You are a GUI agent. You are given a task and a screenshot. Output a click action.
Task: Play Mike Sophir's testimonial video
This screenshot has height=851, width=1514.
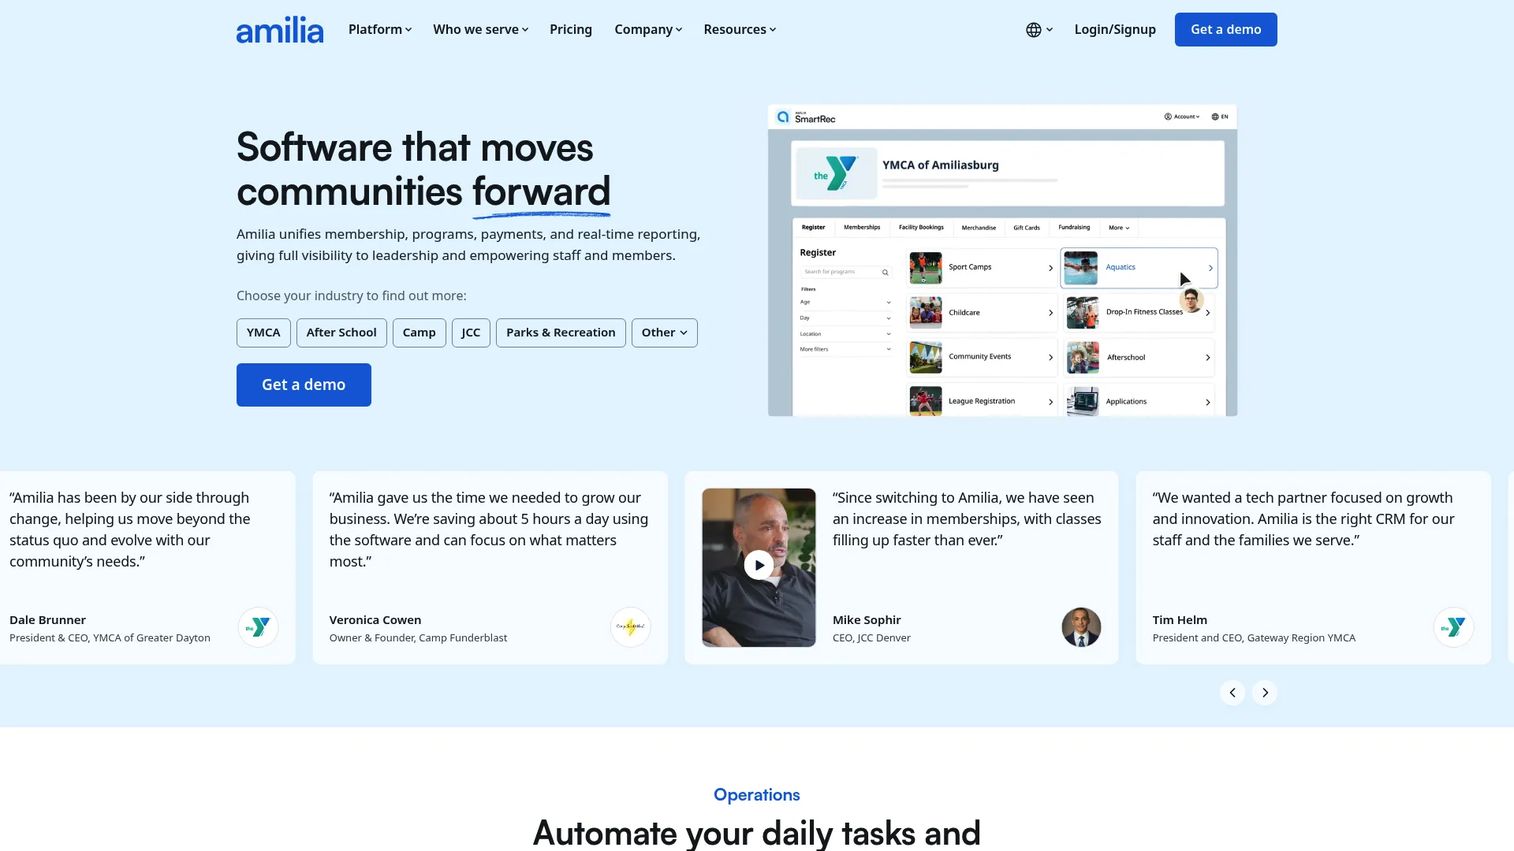pos(759,565)
